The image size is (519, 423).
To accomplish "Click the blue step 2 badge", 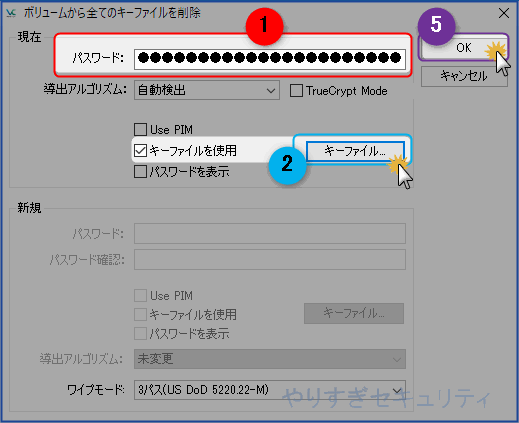I will pyautogui.click(x=287, y=164).
